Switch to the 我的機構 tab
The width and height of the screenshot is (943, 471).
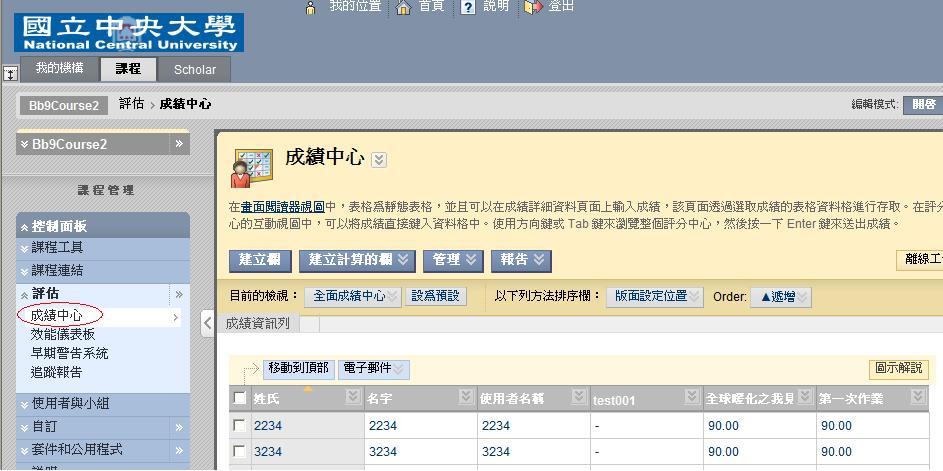[59, 68]
